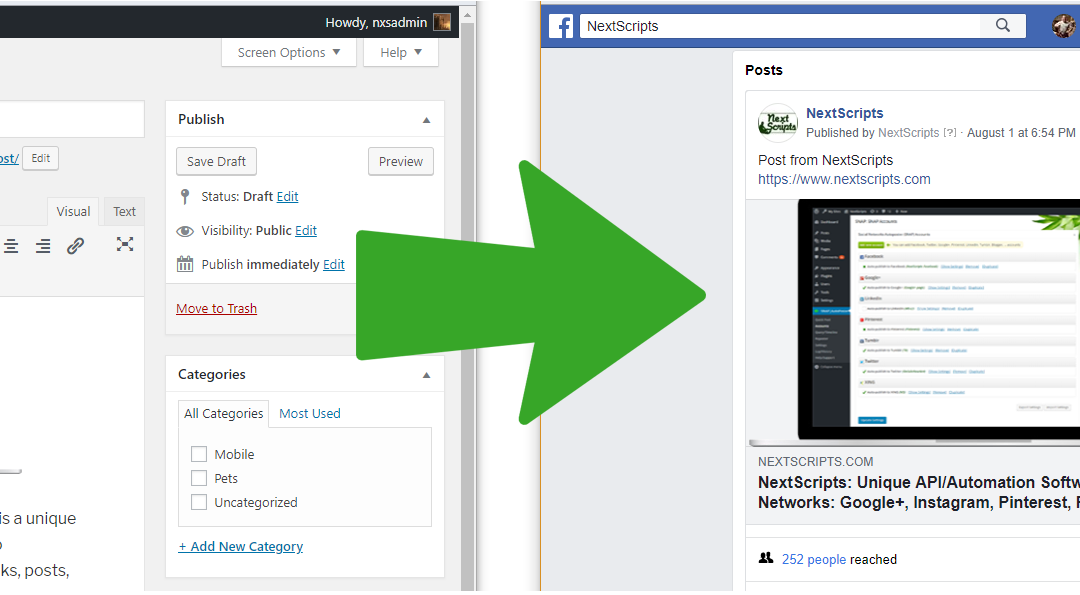Click the WordPress page scrollbar up arrow
Viewport: 1080px width, 595px height.
coord(468,14)
